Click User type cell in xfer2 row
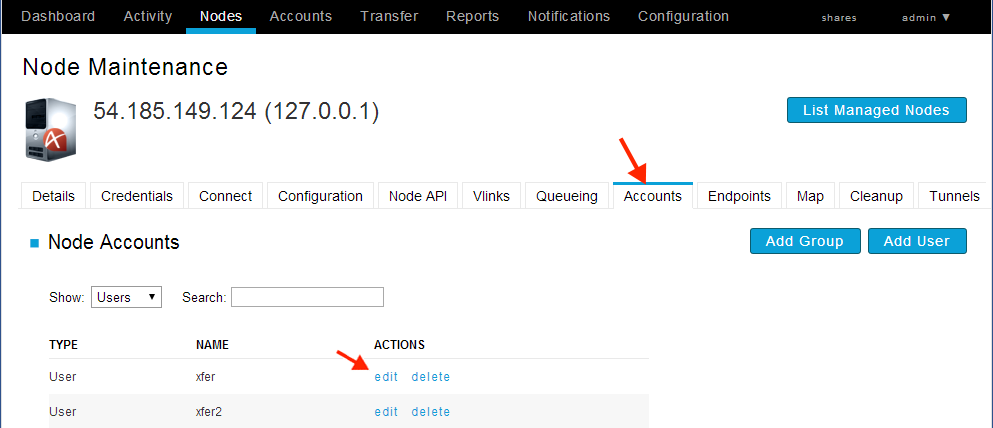Image resolution: width=993 pixels, height=428 pixels. click(63, 412)
